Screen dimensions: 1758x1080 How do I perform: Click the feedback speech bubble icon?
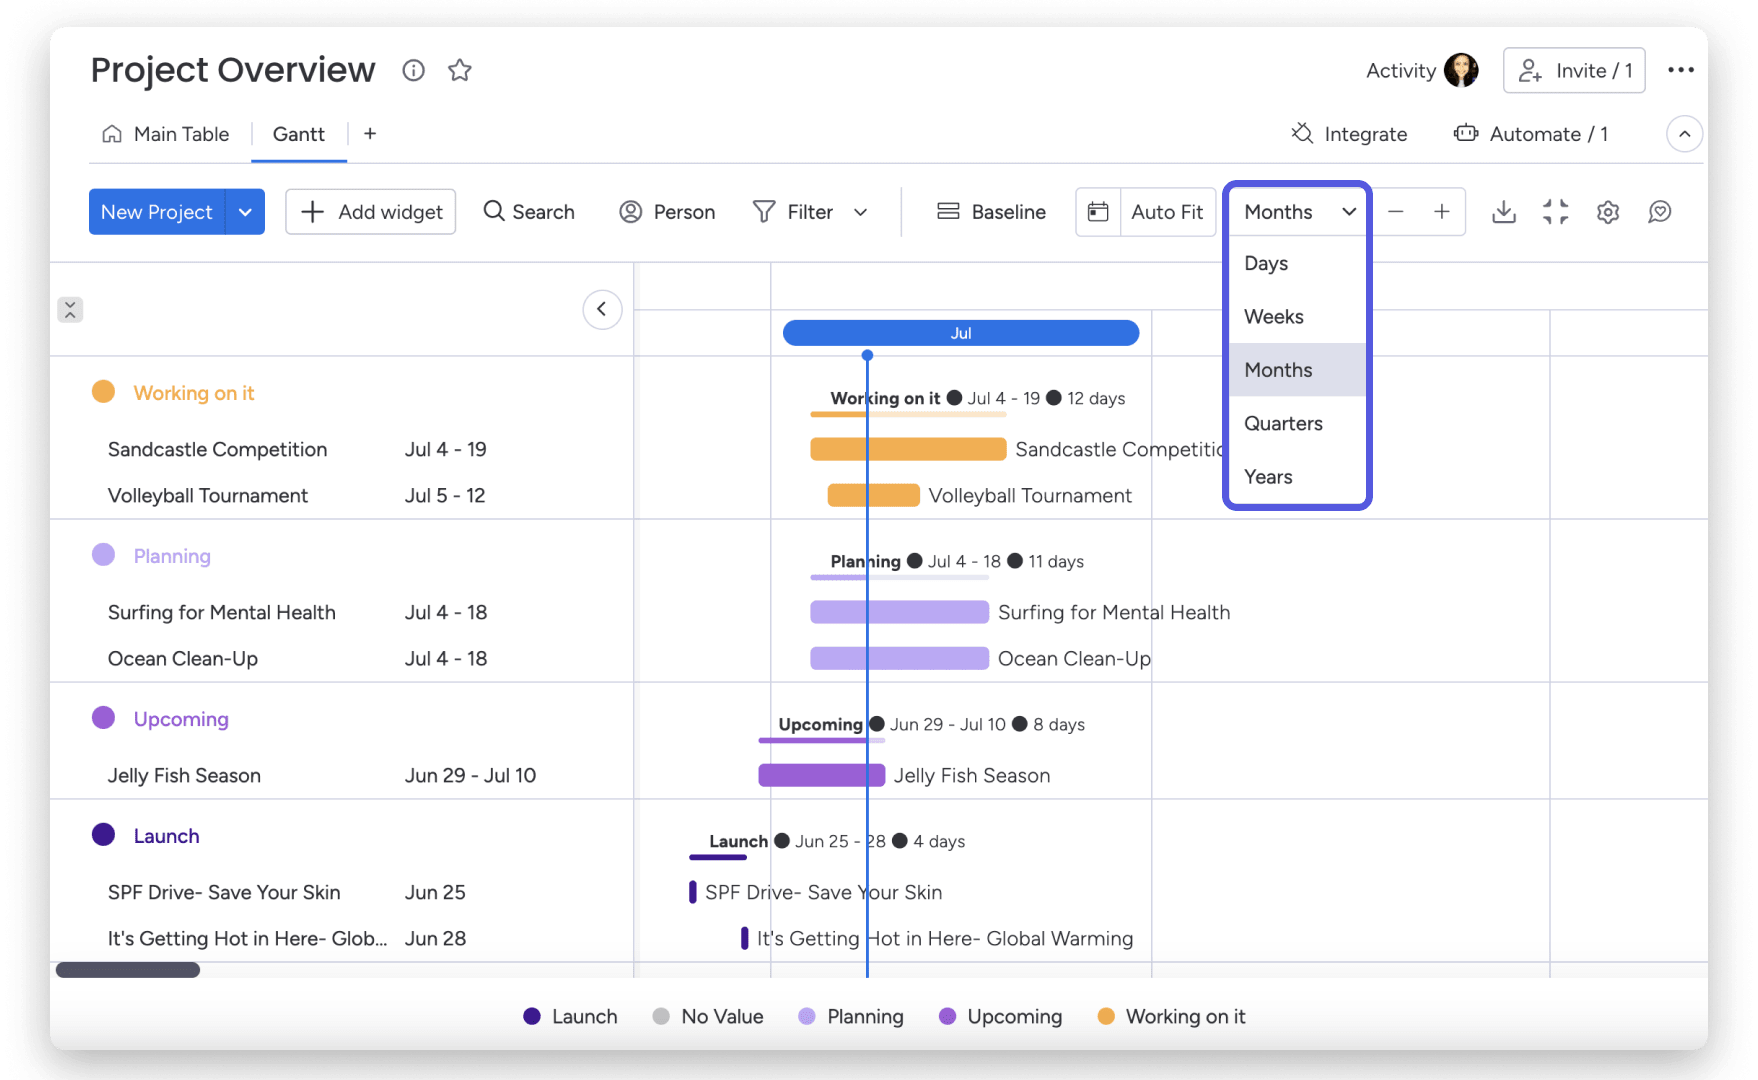pyautogui.click(x=1660, y=211)
